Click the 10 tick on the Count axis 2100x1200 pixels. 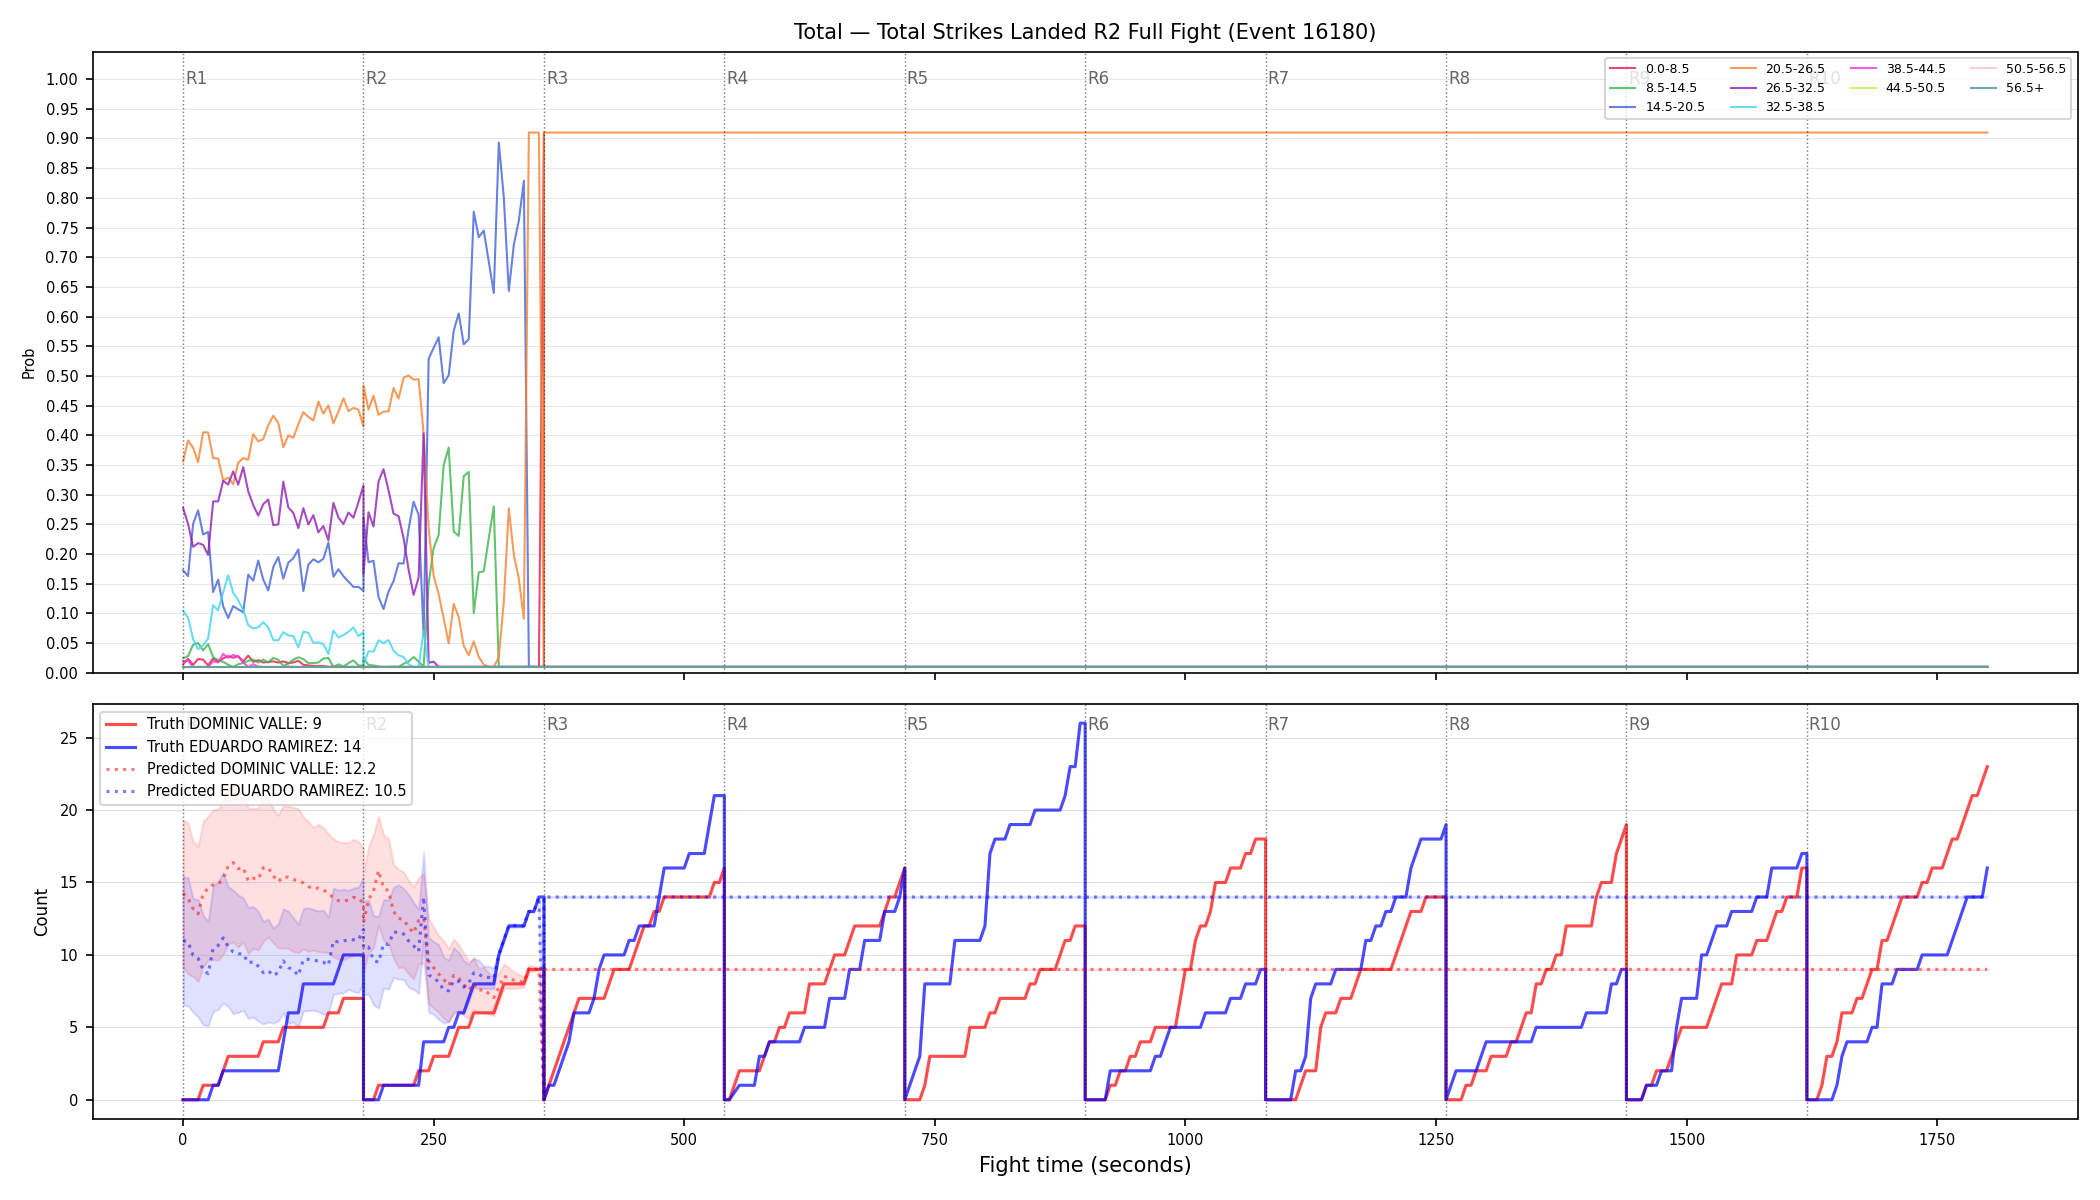[69, 955]
